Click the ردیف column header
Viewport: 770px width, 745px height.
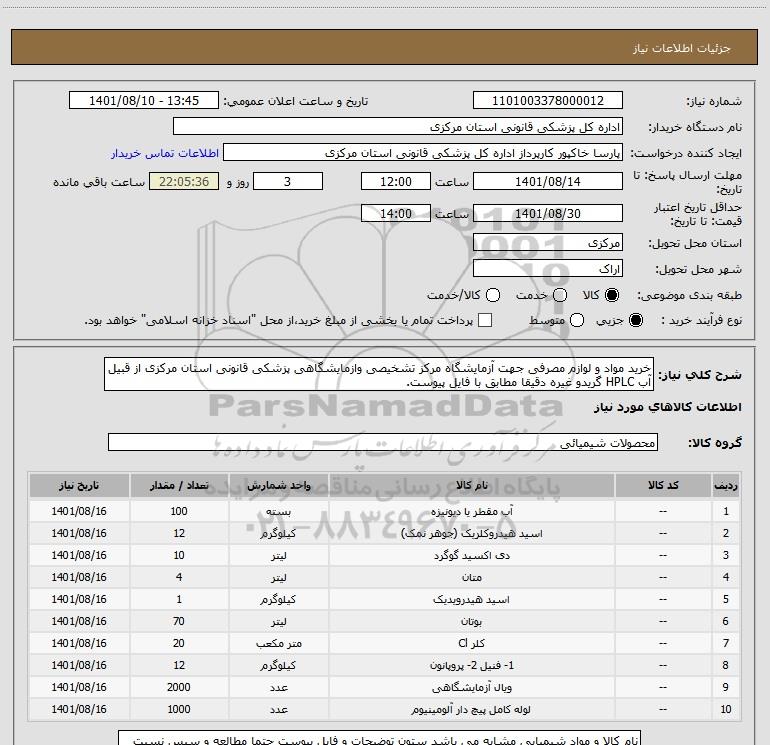click(x=726, y=485)
